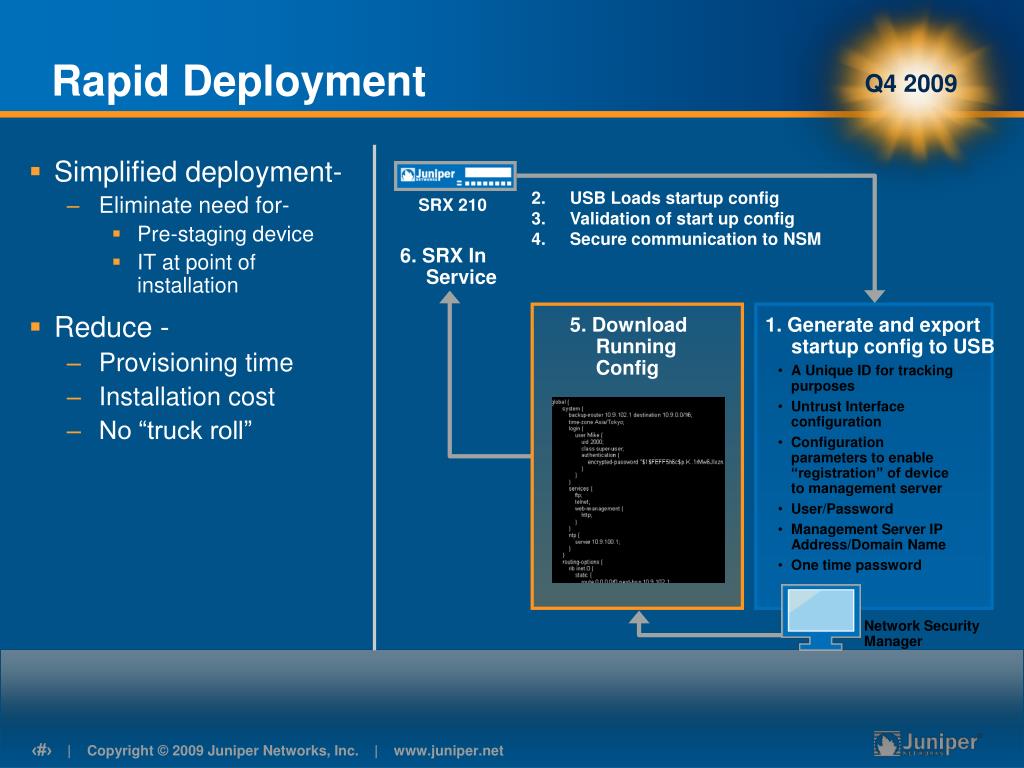Click the 'One time password' bullet
This screenshot has width=1024, height=768.
click(856, 565)
